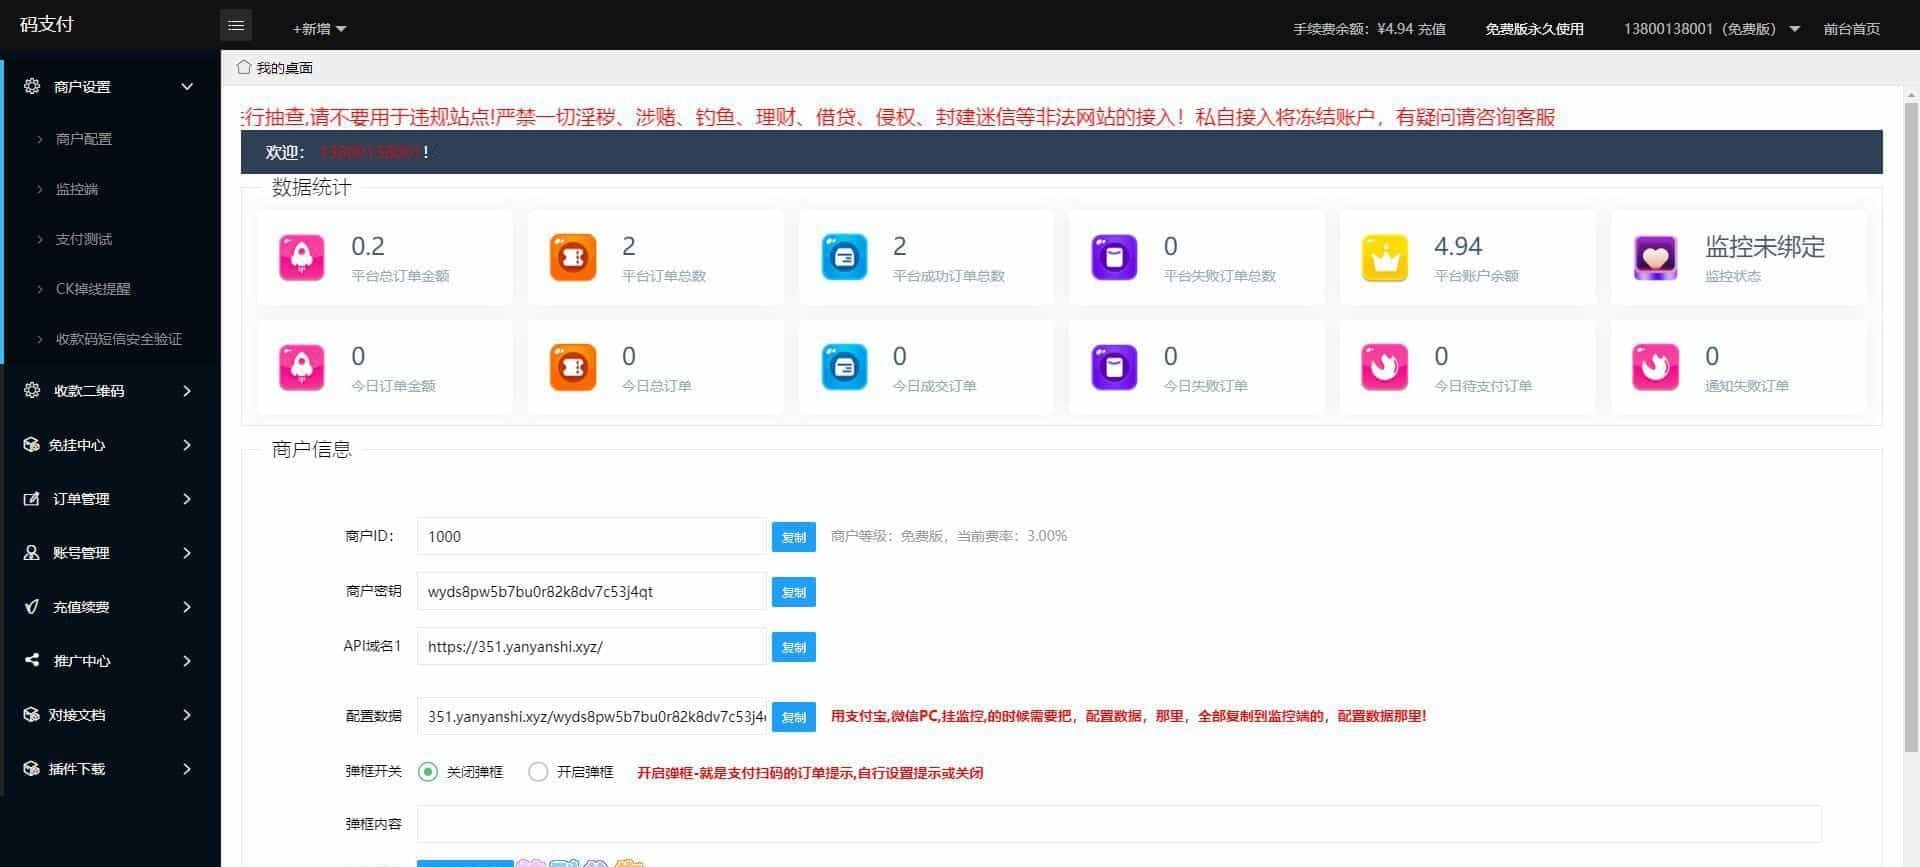1920x867 pixels.
Task: Click the share icon beside 推广中心
Action: point(32,660)
